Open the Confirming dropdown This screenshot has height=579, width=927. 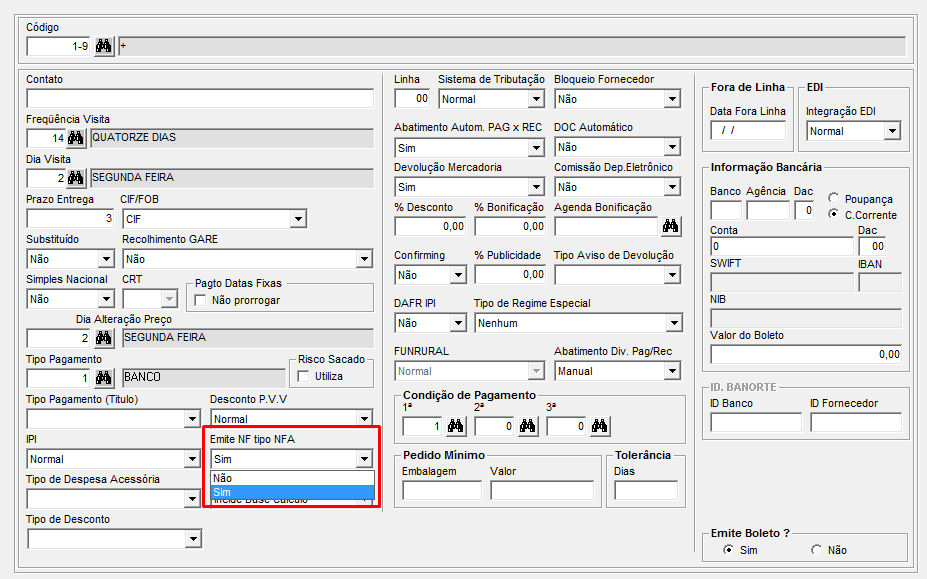[458, 275]
